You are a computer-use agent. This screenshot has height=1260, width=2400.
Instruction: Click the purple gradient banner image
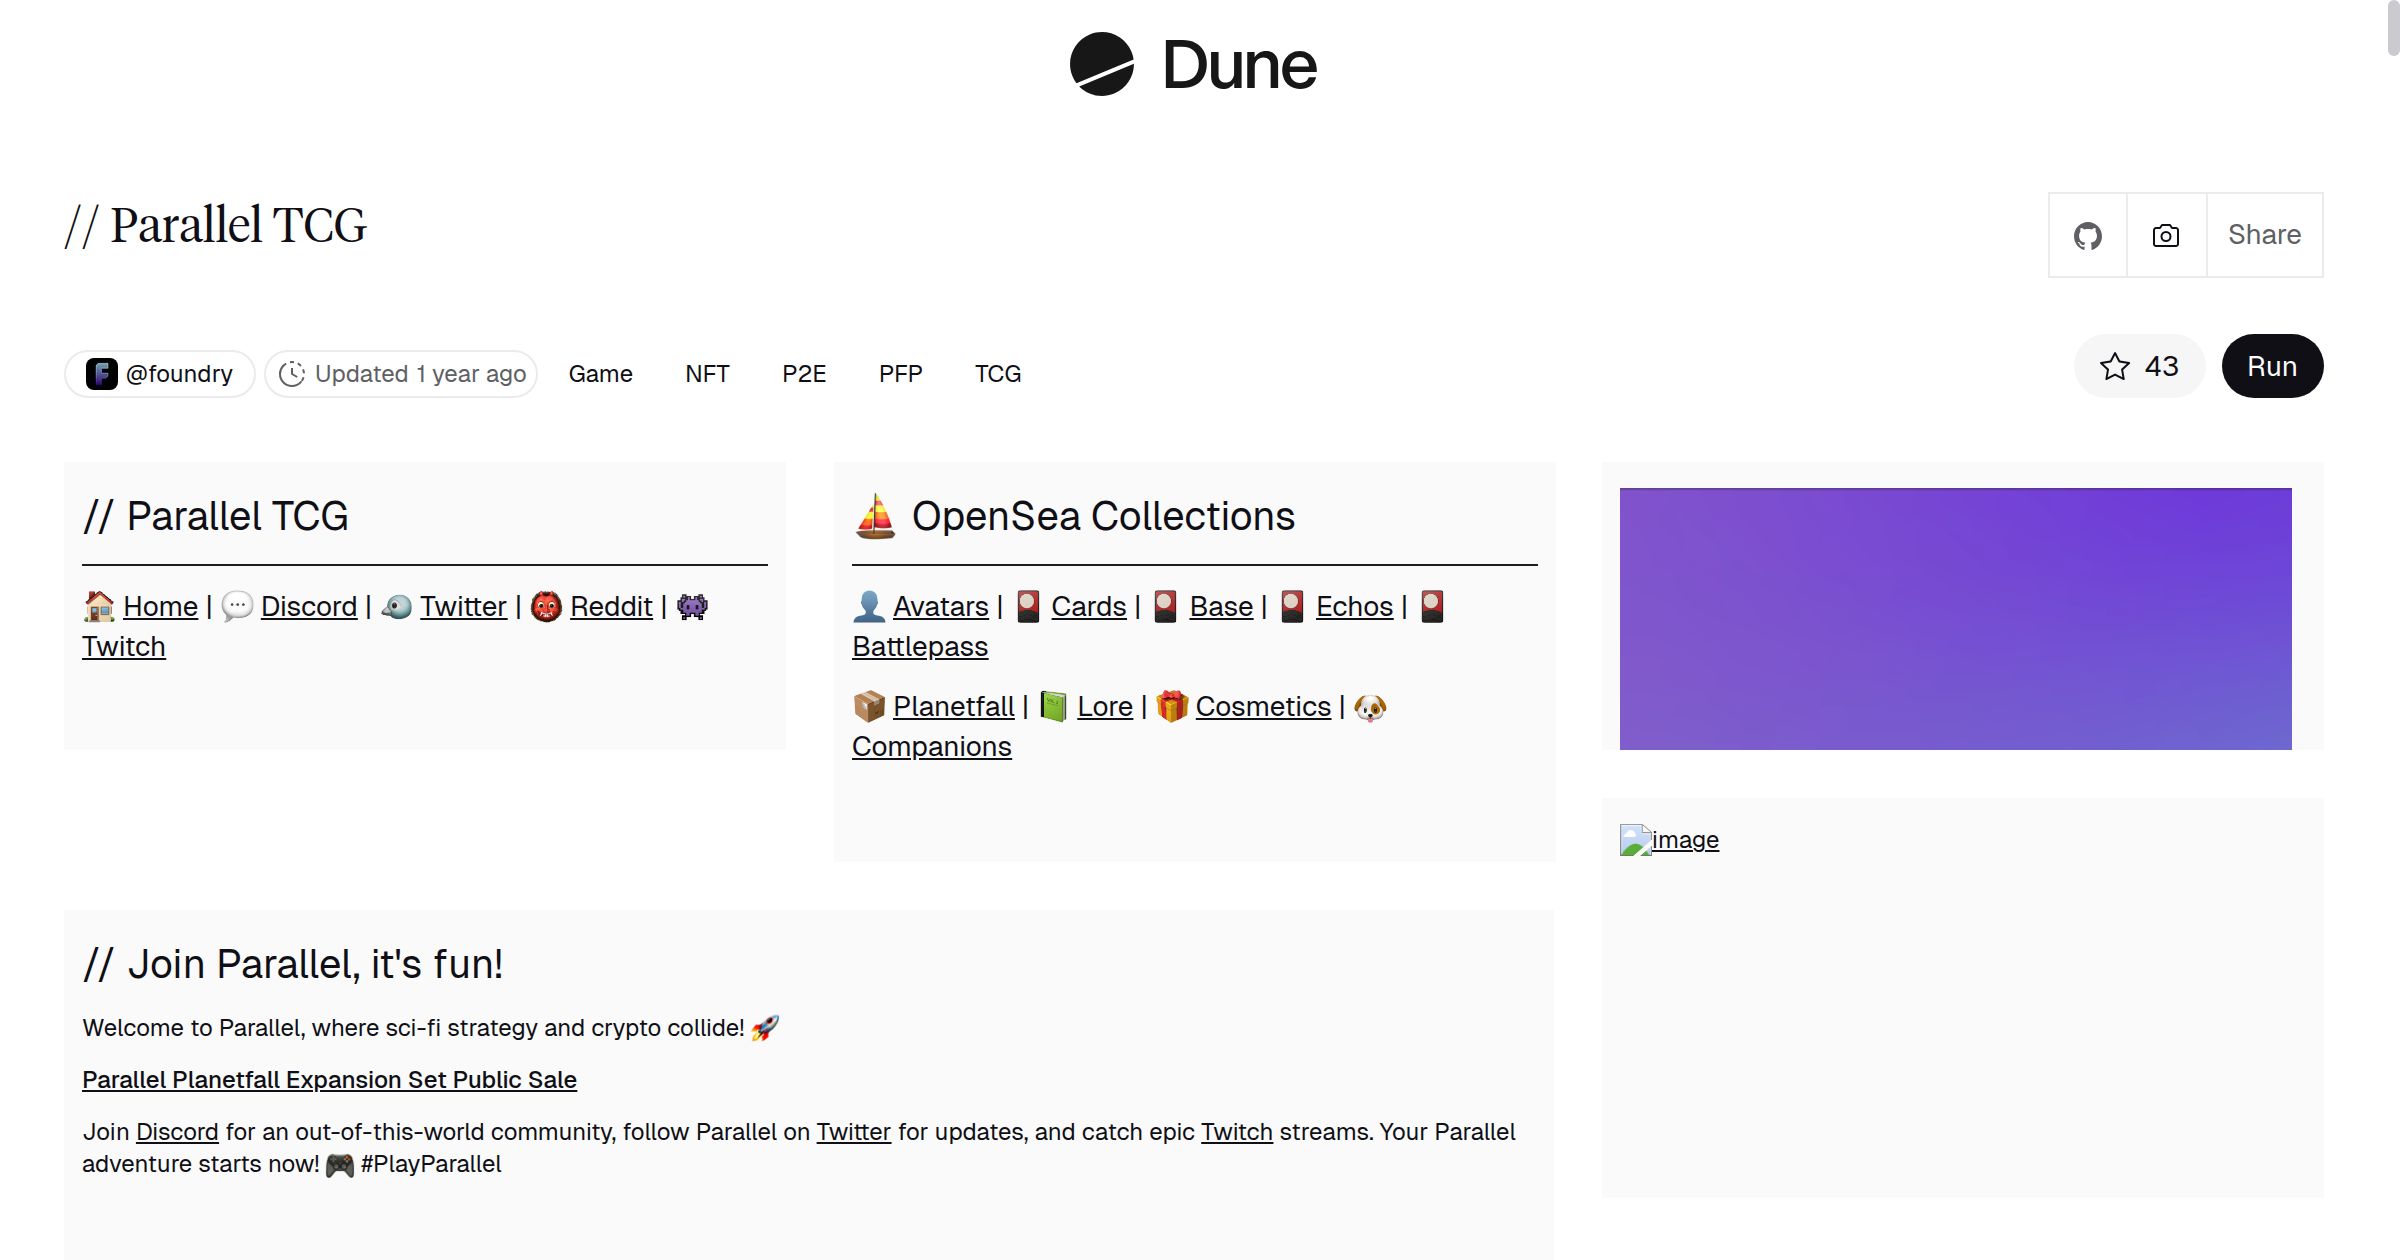coord(1955,618)
